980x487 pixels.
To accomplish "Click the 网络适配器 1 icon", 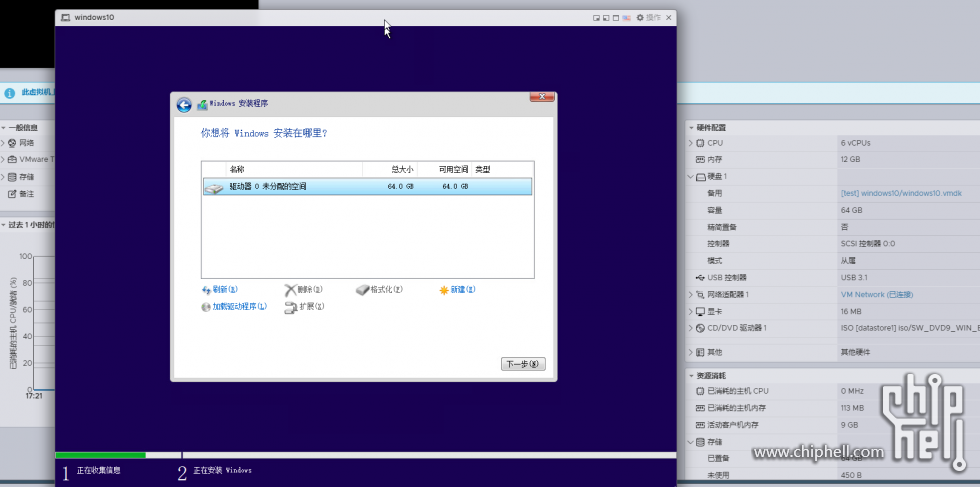I will point(700,294).
